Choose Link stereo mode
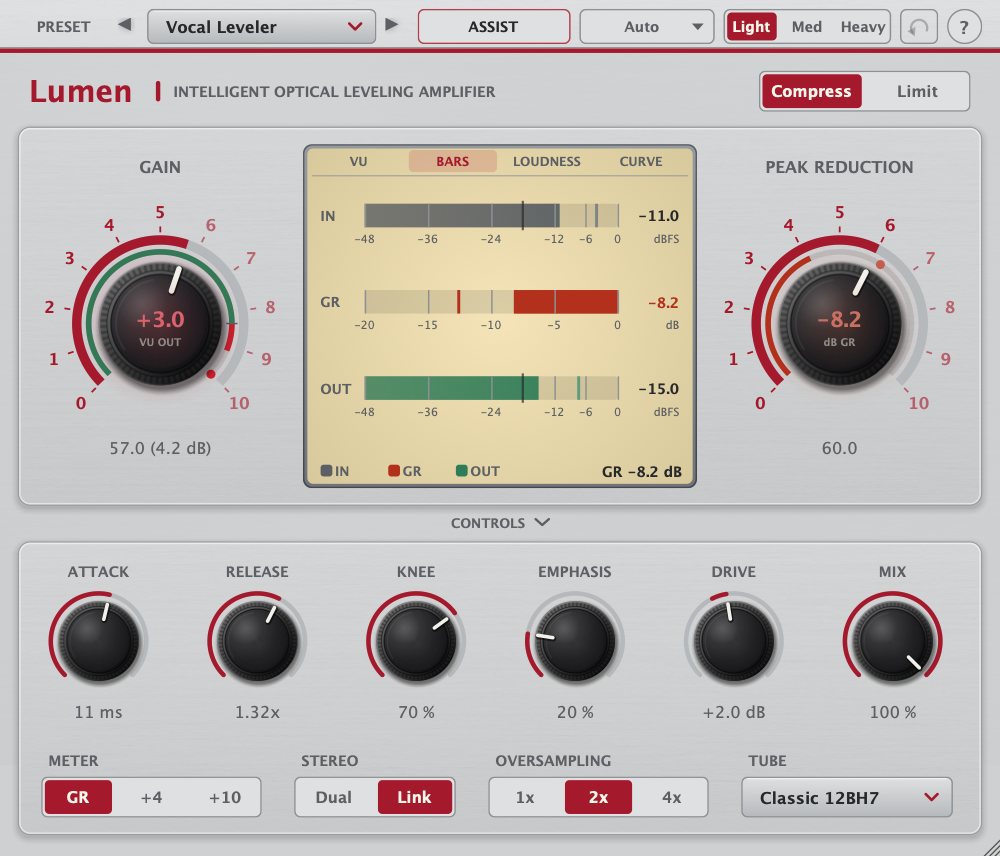The width and height of the screenshot is (1000, 856). click(415, 797)
